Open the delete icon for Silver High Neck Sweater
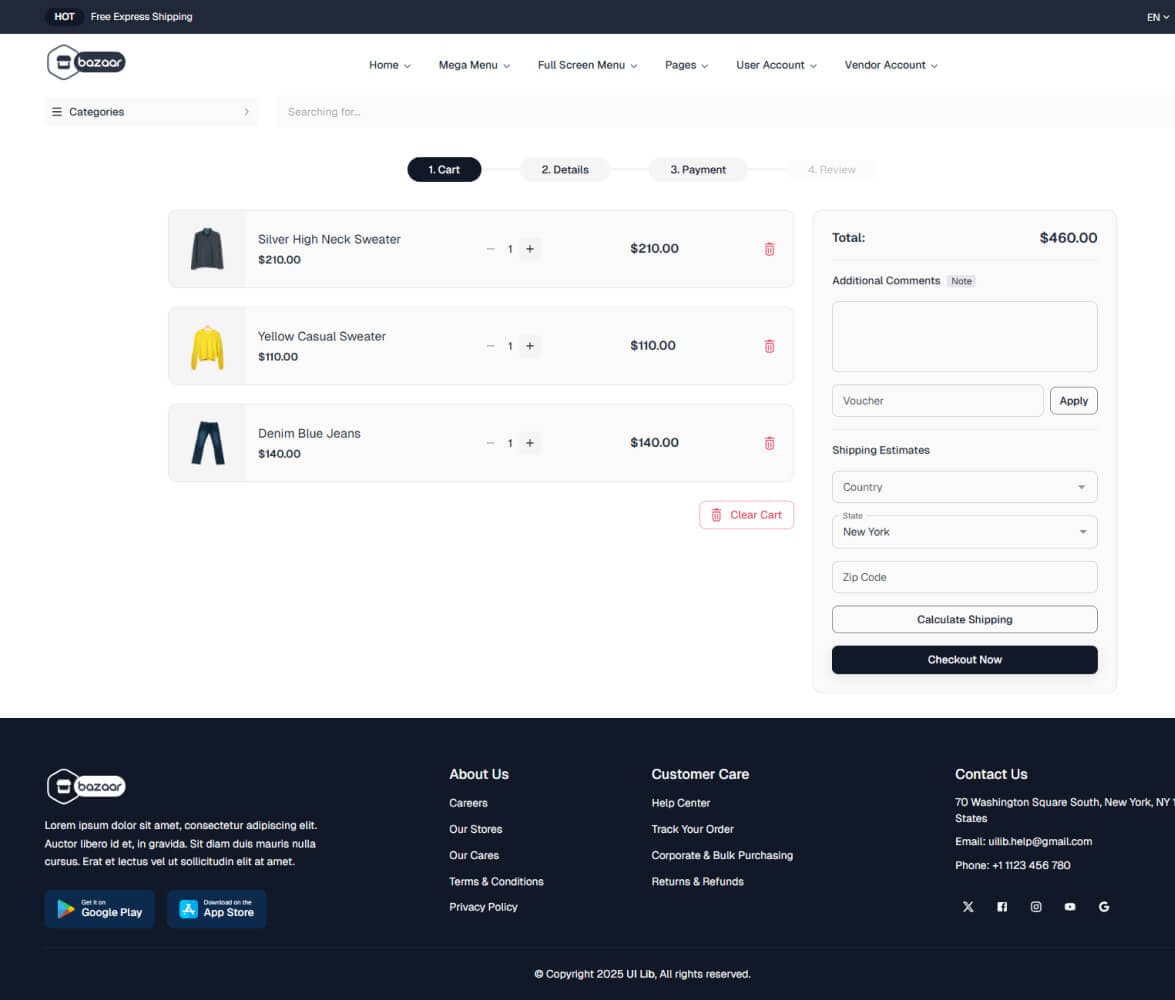1175x1000 pixels. 769,249
